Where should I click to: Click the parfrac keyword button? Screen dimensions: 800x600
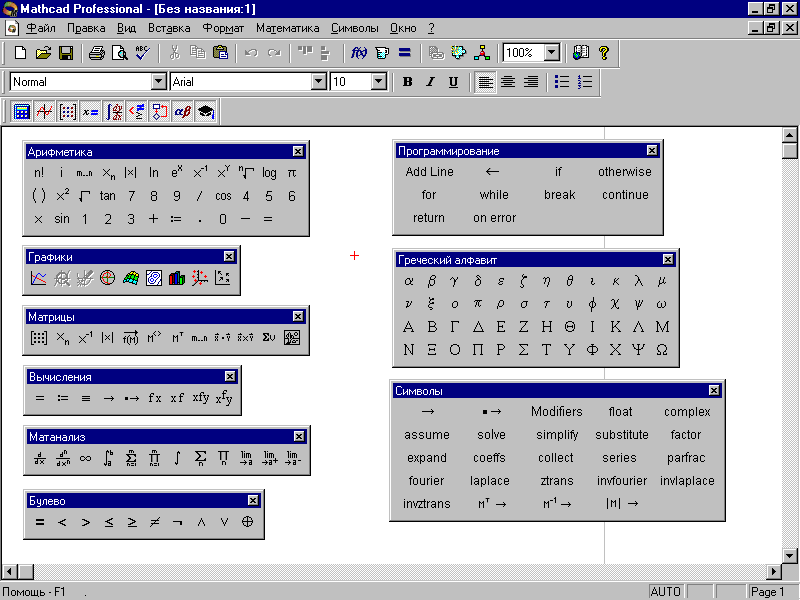tap(686, 458)
